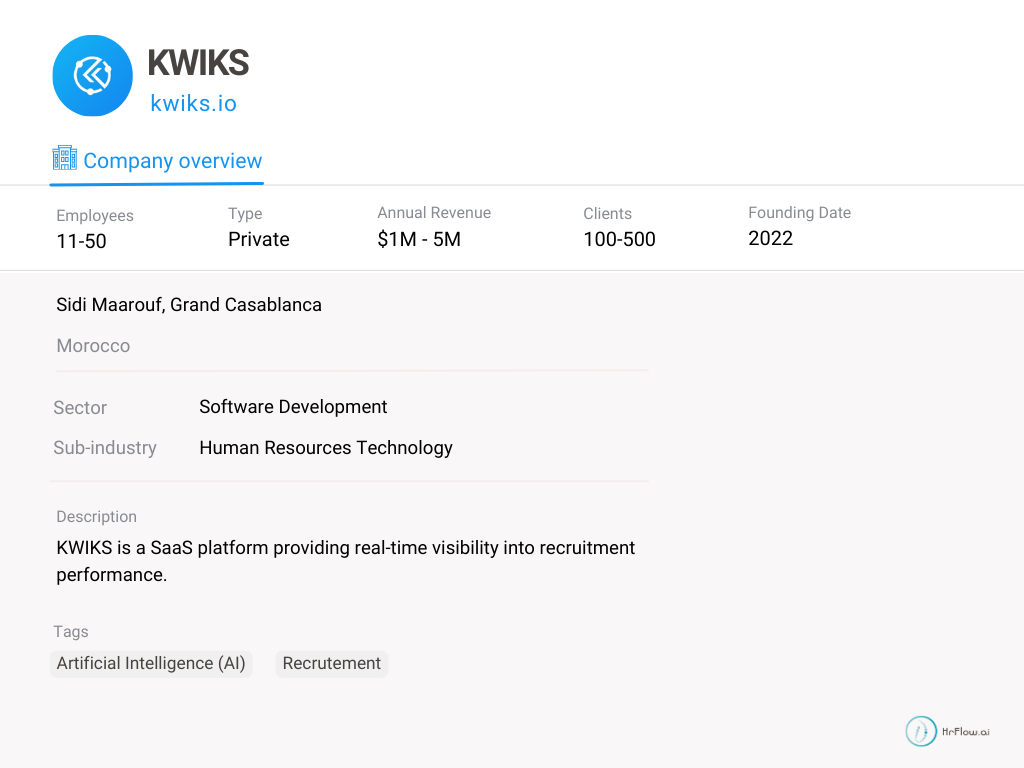The width and height of the screenshot is (1024, 768).
Task: Click the Annual Revenue label
Action: tap(434, 213)
